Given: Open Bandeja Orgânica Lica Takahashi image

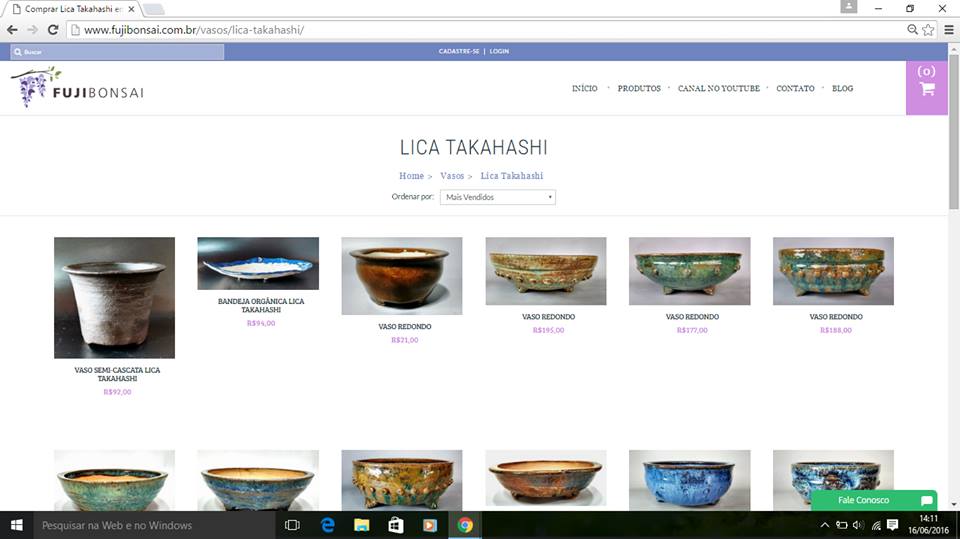Looking at the screenshot, I should click(258, 263).
